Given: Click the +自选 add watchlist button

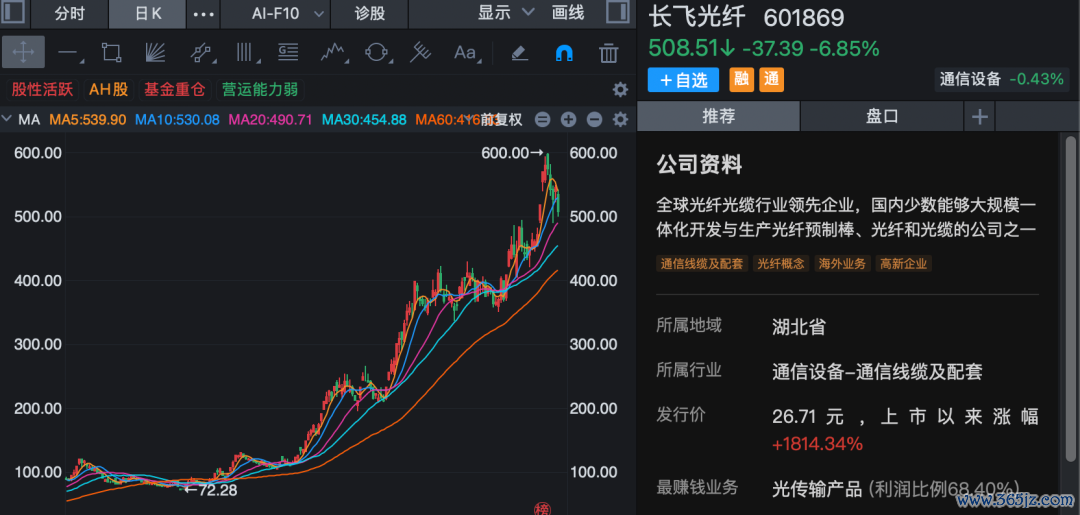Looking at the screenshot, I should coord(683,80).
